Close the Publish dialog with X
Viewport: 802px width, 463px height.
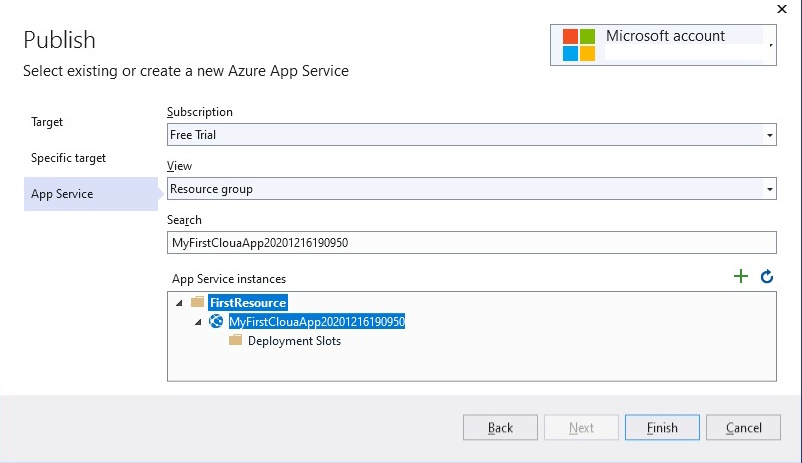pos(782,9)
